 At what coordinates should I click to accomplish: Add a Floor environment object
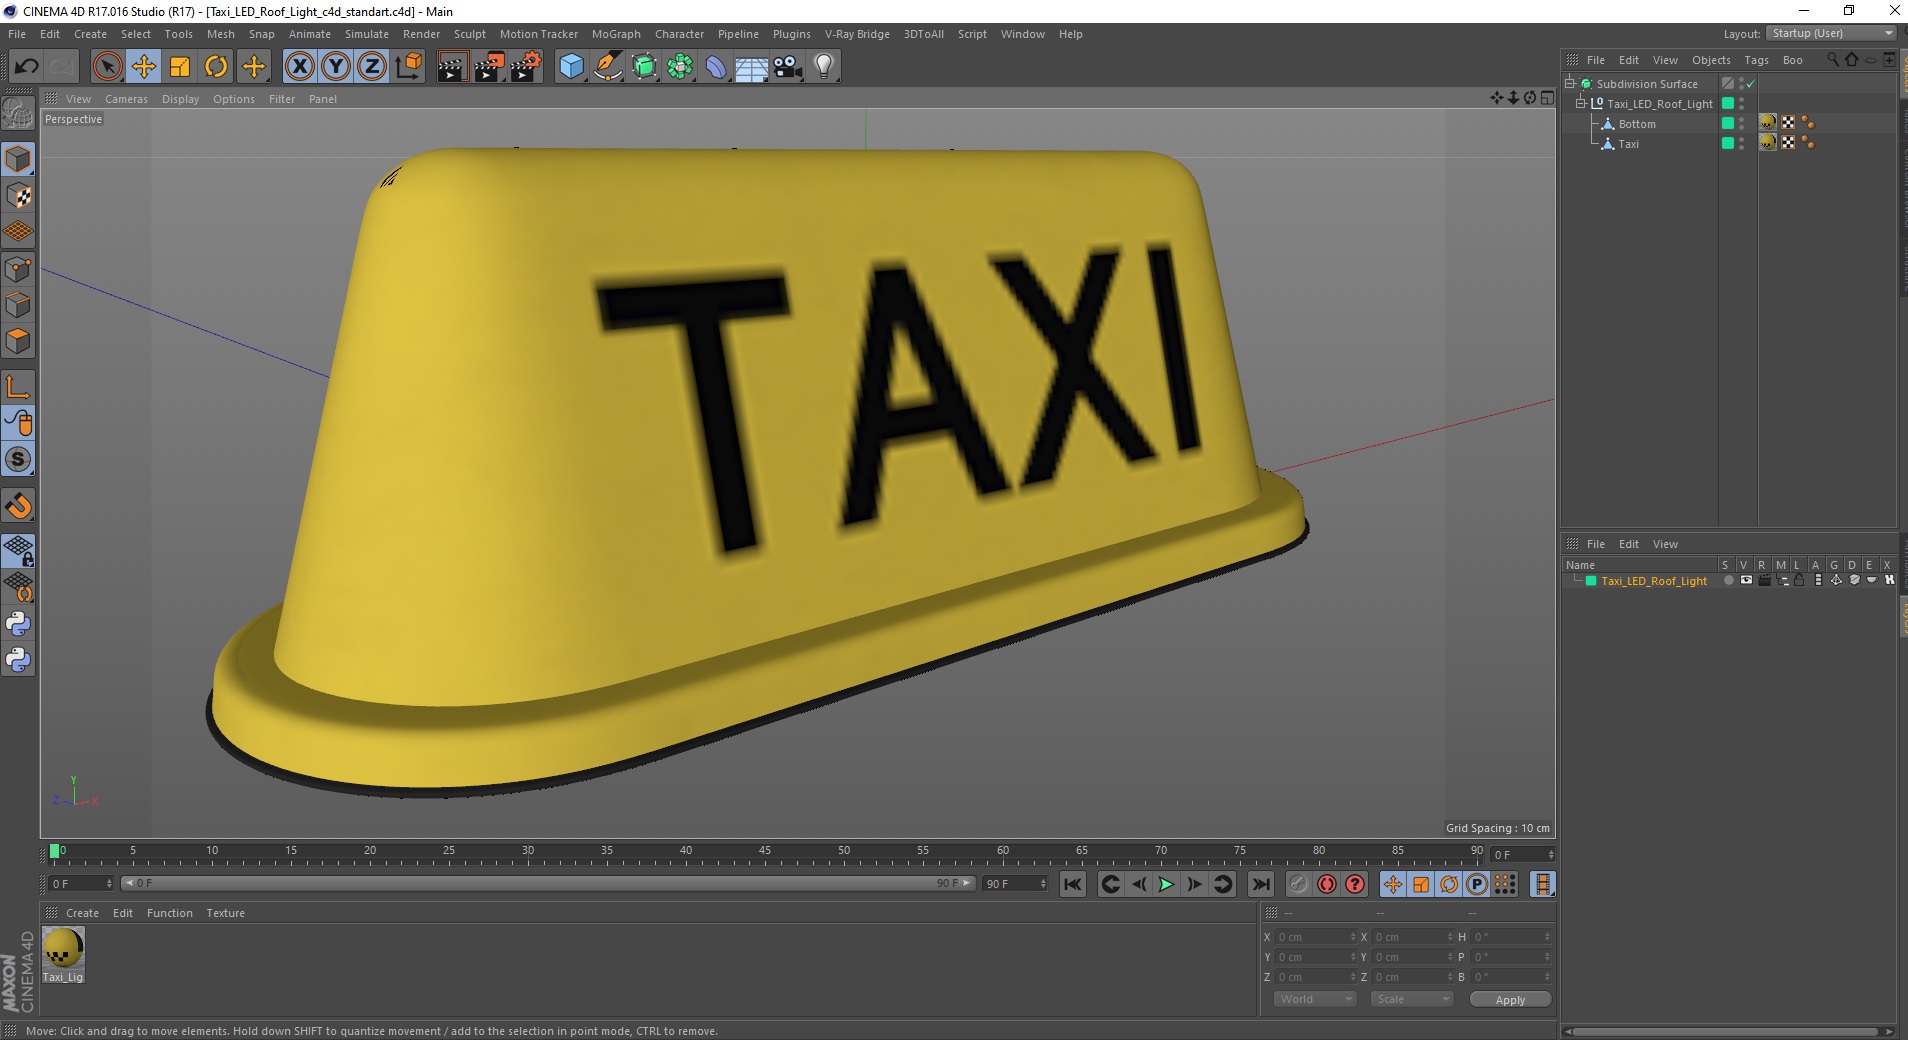752,67
